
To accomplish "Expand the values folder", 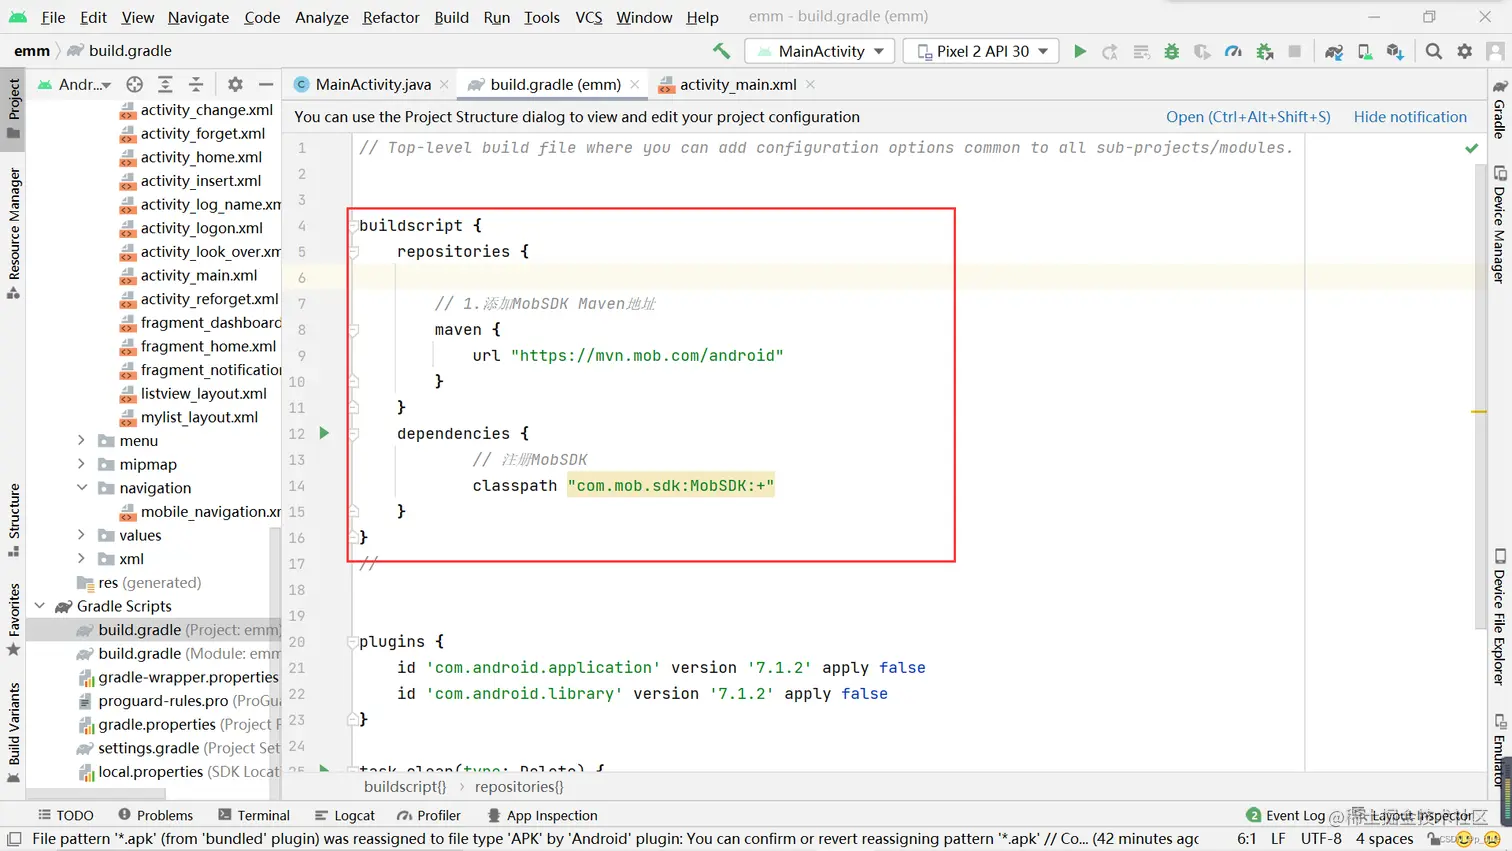I will pos(81,535).
